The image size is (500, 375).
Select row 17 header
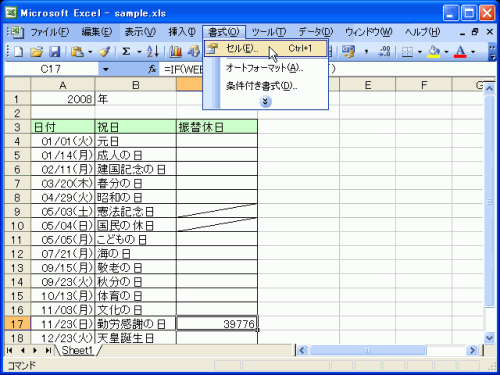(17, 324)
